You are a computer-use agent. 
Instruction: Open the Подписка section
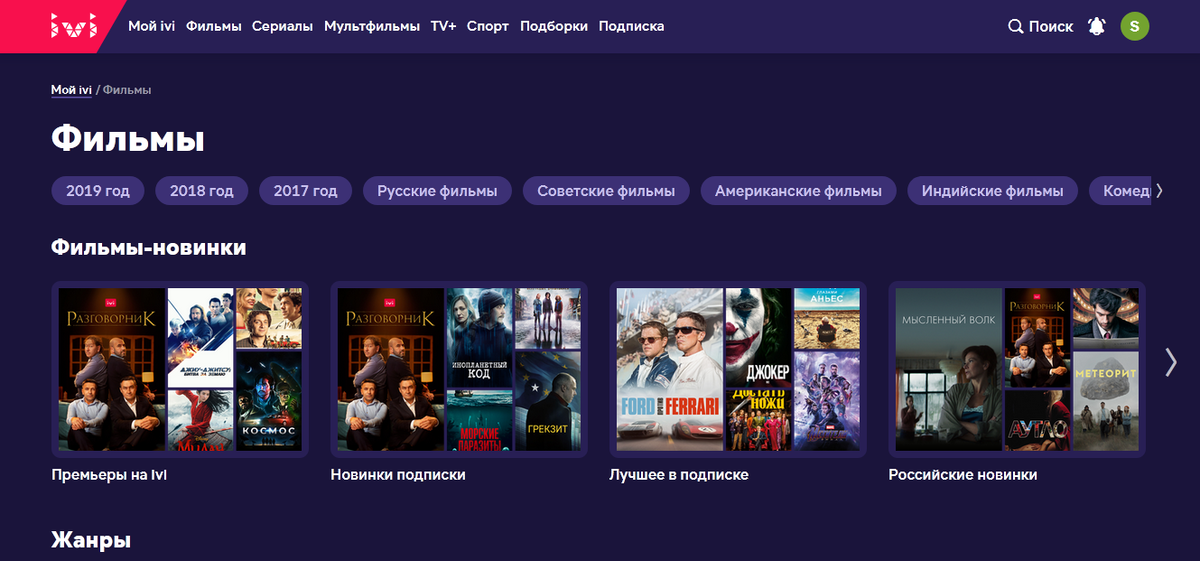click(631, 26)
